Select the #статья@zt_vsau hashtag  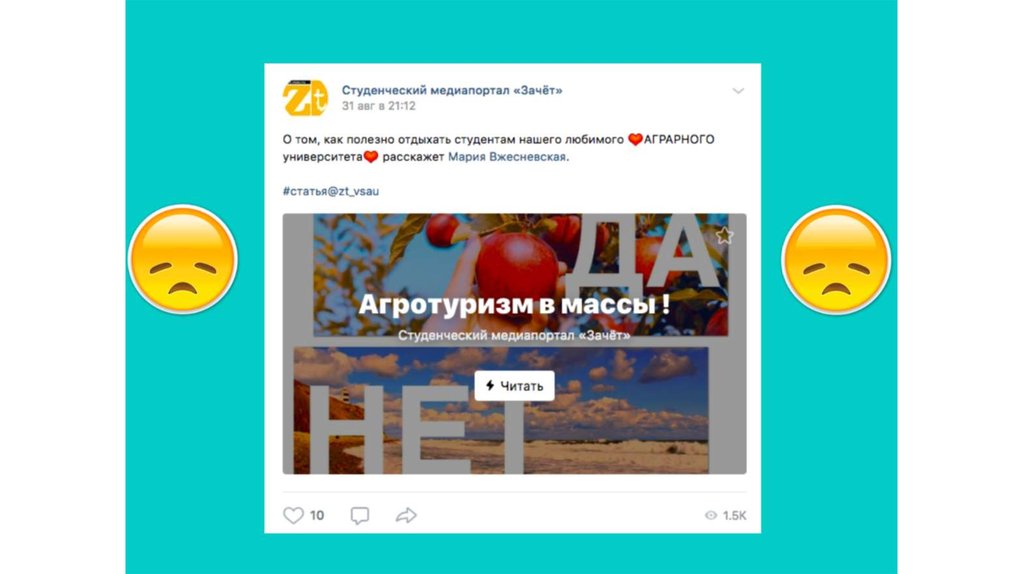tap(330, 191)
